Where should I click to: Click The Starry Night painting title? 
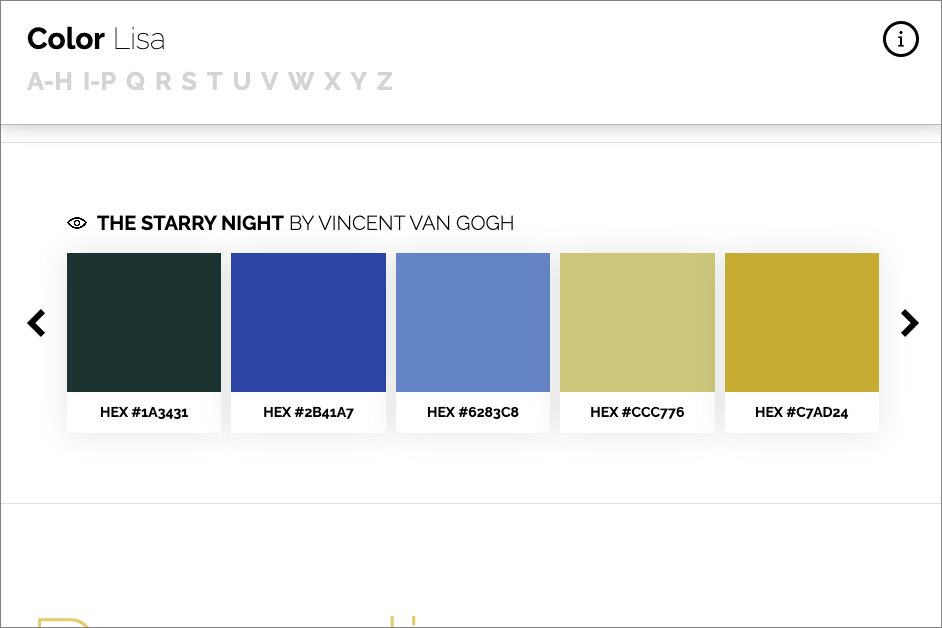pyautogui.click(x=190, y=223)
